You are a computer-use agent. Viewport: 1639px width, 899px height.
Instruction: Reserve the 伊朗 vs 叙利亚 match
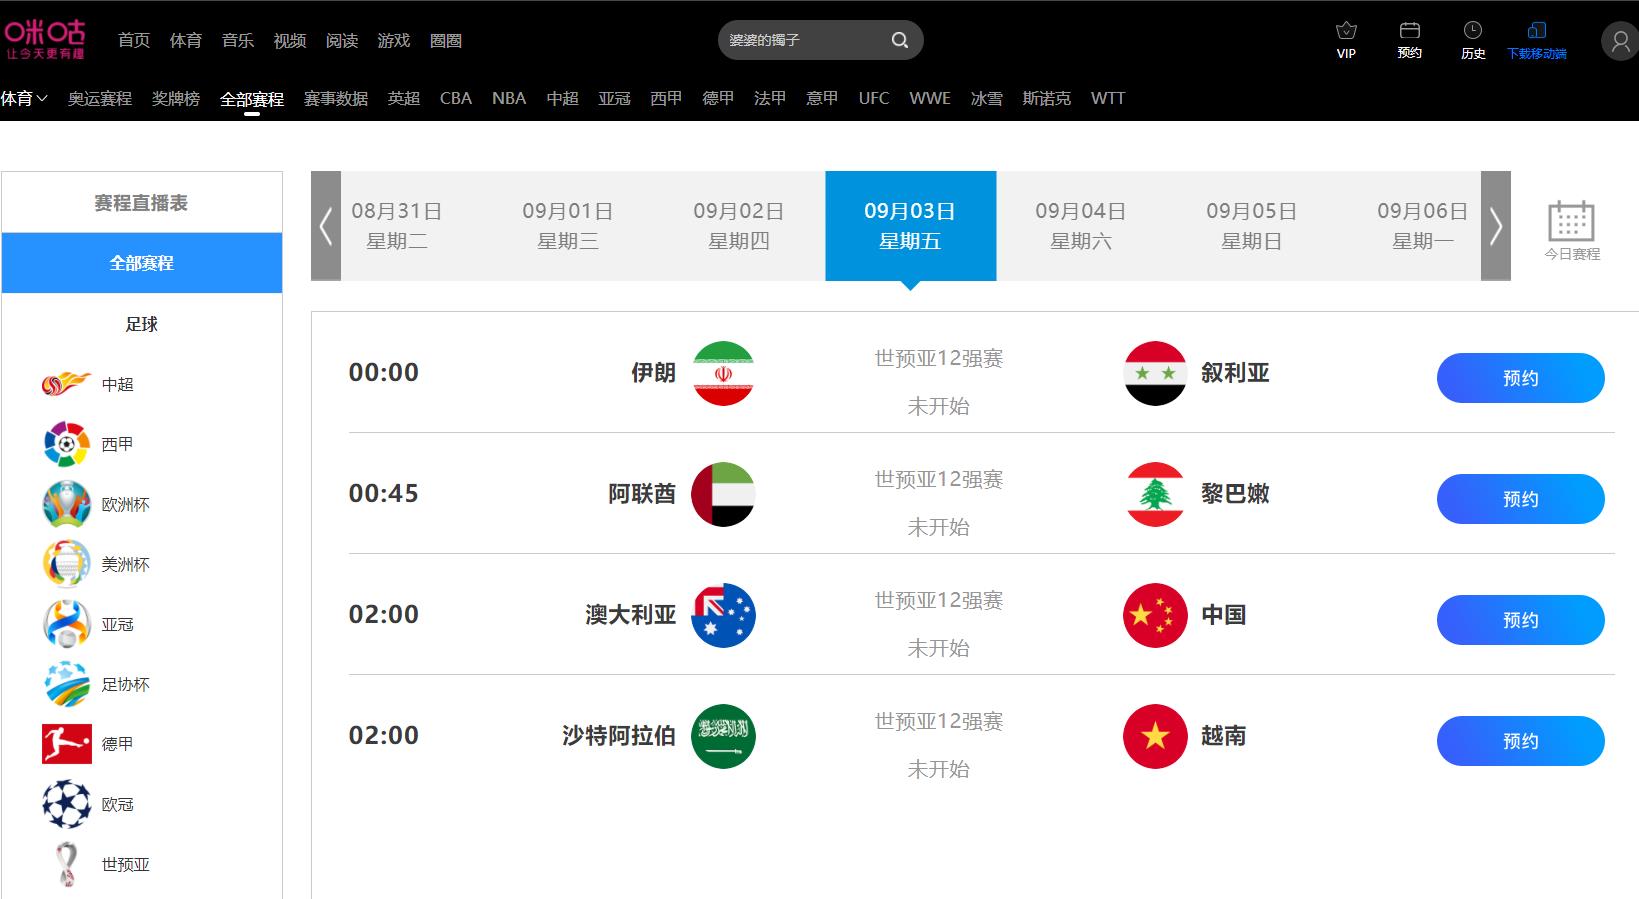click(1520, 378)
